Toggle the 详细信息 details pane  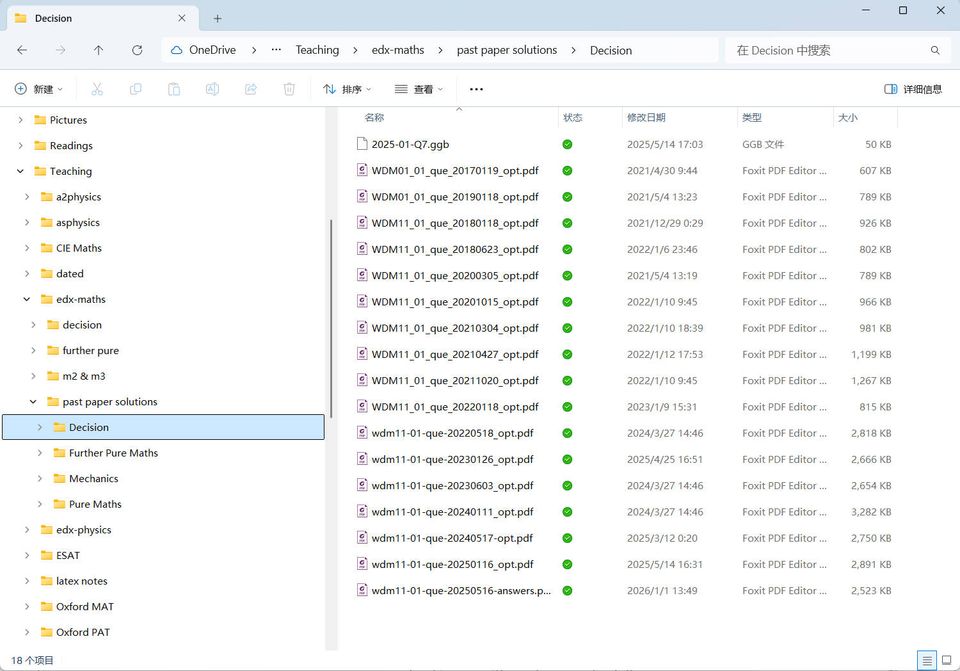click(x=913, y=89)
